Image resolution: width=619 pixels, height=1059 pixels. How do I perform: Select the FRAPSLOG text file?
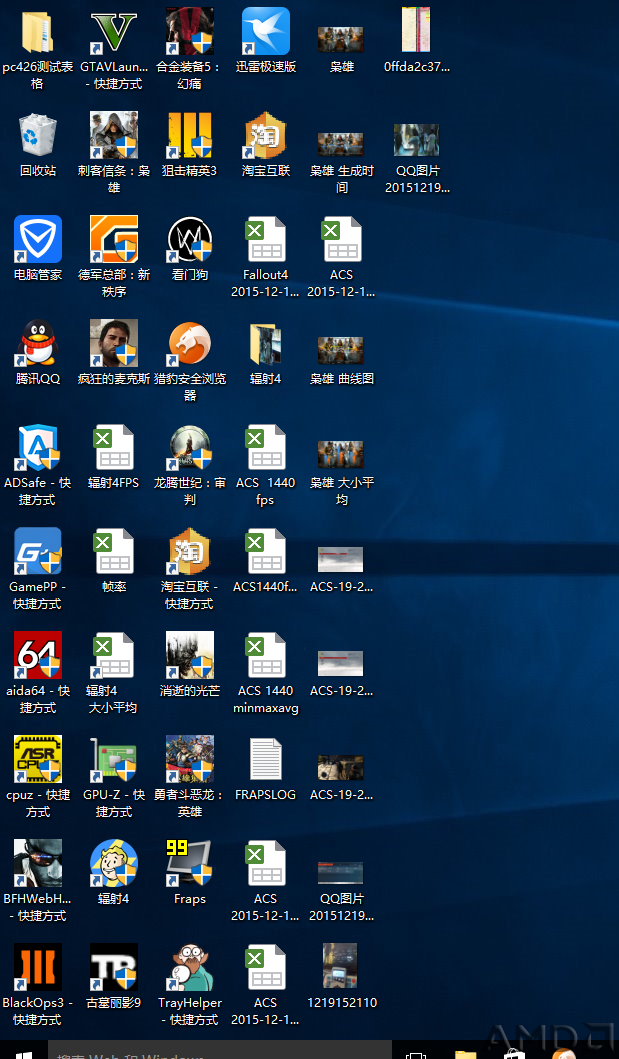266,759
